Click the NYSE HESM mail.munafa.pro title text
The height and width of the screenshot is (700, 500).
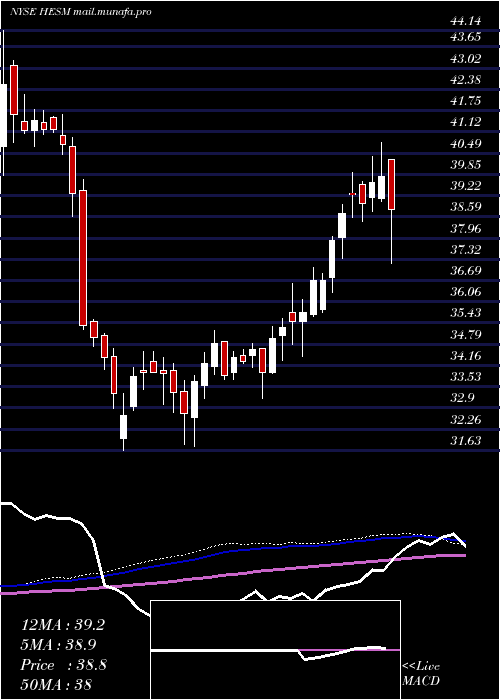click(81, 12)
